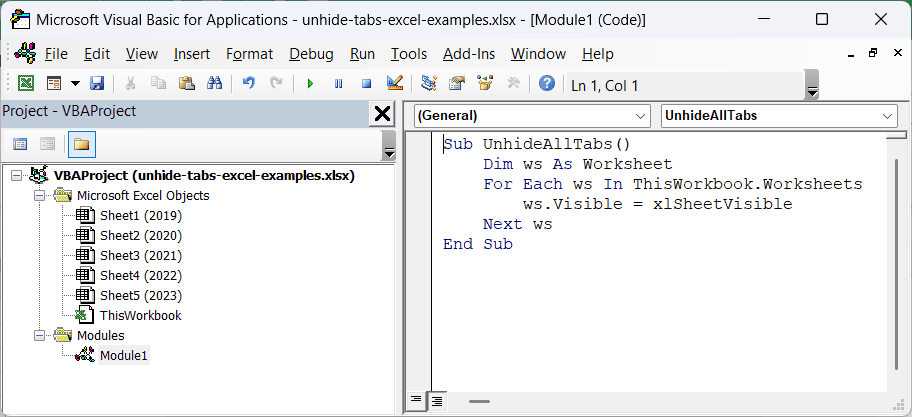The height and width of the screenshot is (417, 912).
Task: Select Sheet4 (2022) in project tree
Action: click(x=141, y=275)
